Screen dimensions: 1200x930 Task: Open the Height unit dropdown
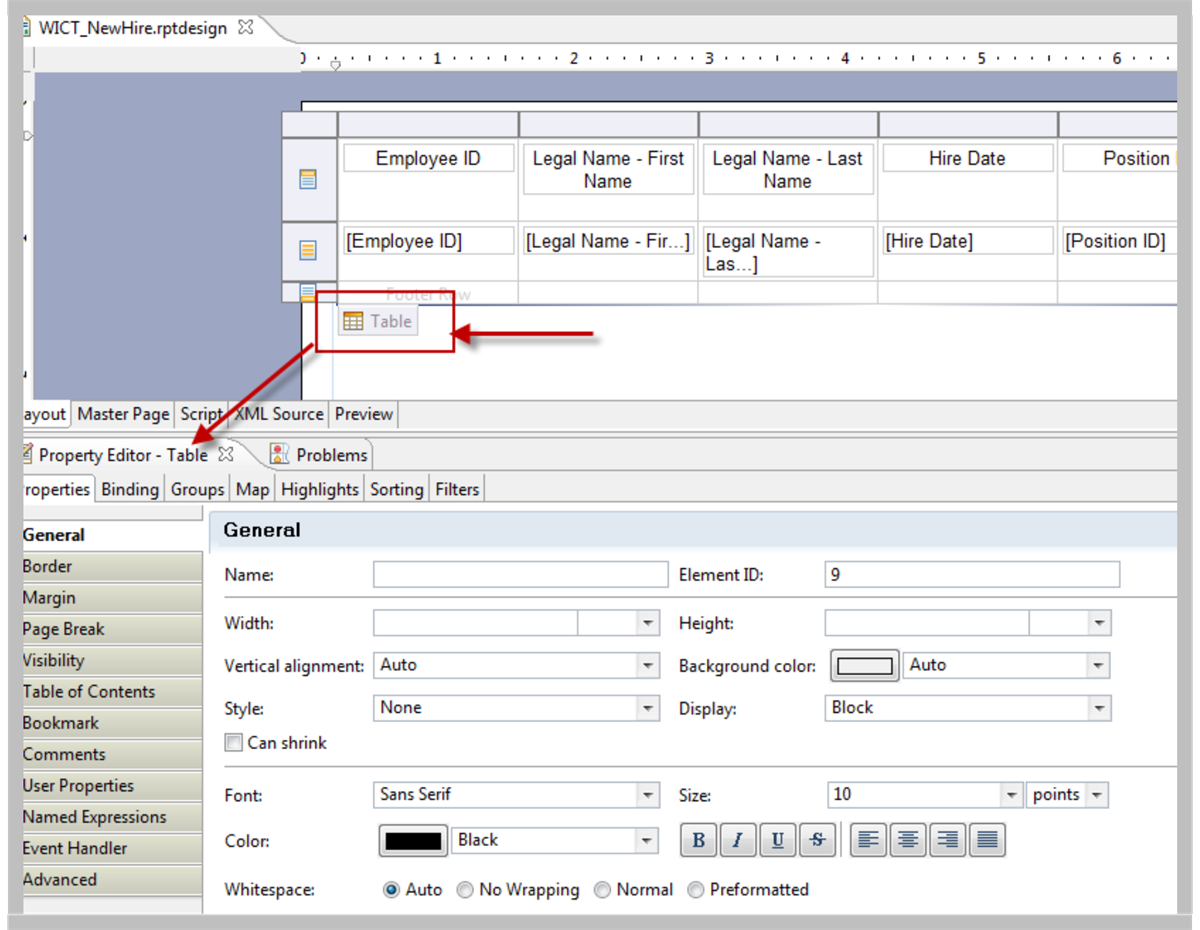pos(1100,623)
